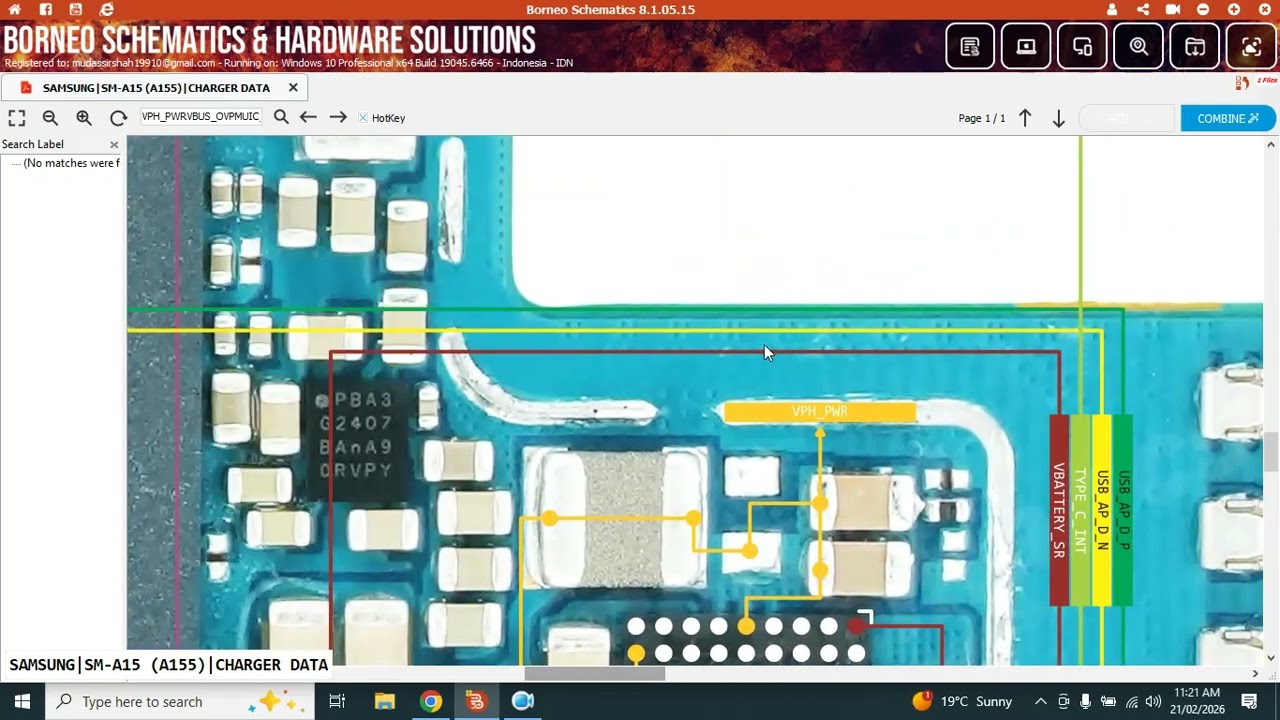Open the user account icon
Screen dimensions: 1280x720
1113,9
